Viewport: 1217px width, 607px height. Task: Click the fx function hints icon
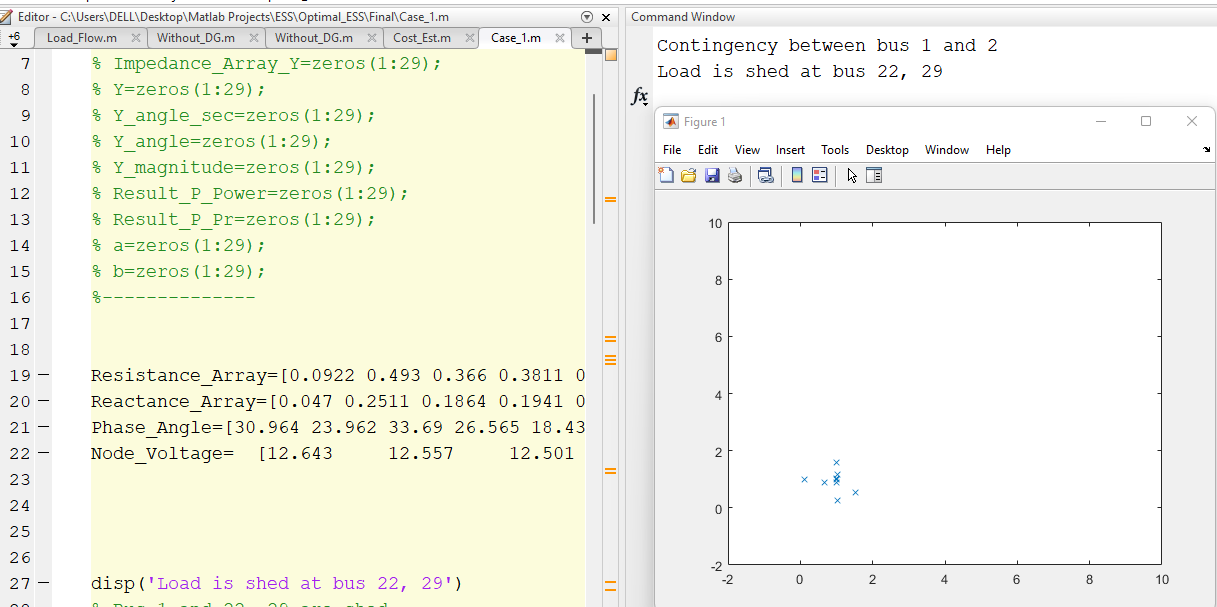(x=638, y=96)
